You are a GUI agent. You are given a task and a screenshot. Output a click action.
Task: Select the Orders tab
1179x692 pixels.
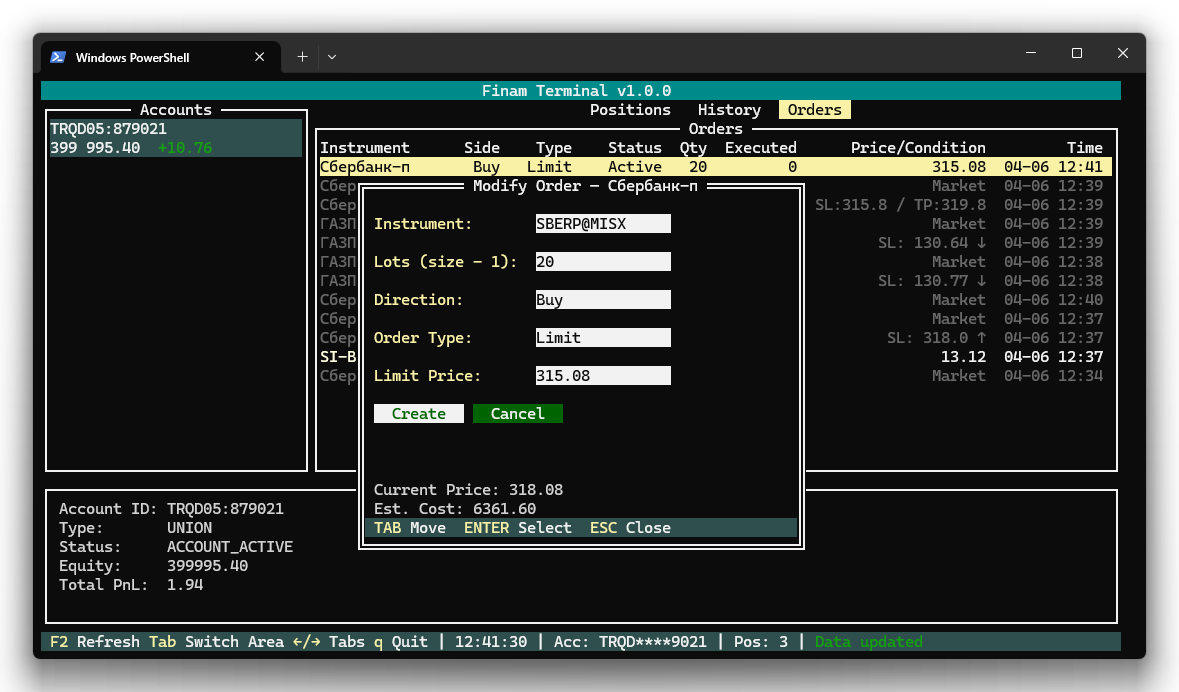(x=814, y=110)
